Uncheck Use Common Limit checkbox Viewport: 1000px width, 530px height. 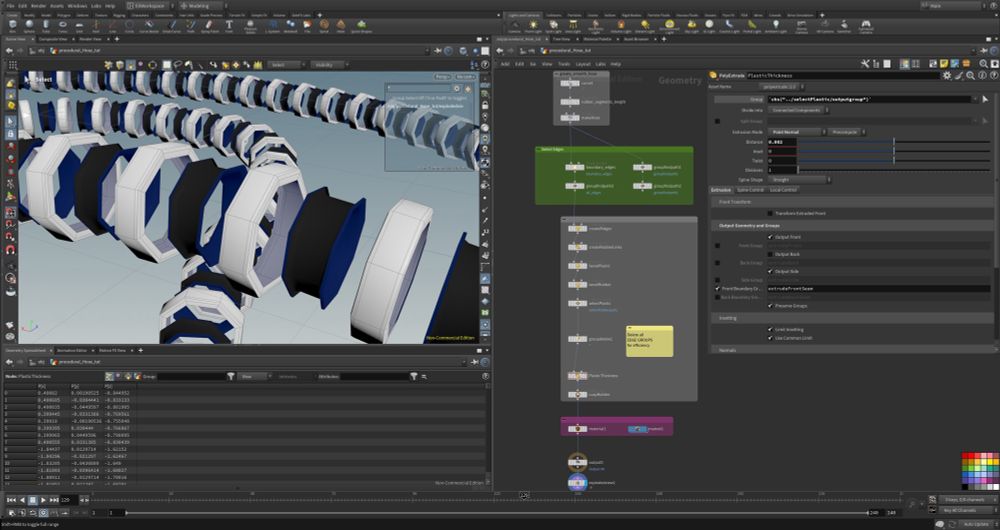click(770, 338)
